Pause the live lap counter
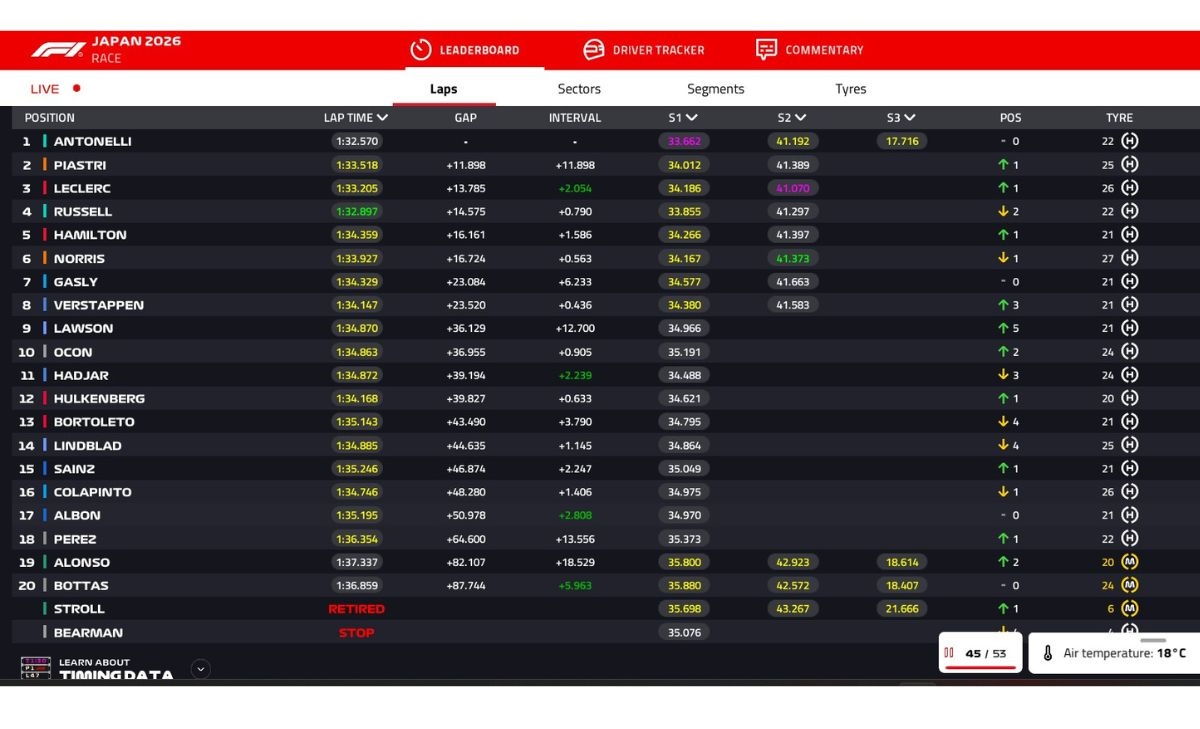This screenshot has width=1200, height=729. tap(949, 653)
